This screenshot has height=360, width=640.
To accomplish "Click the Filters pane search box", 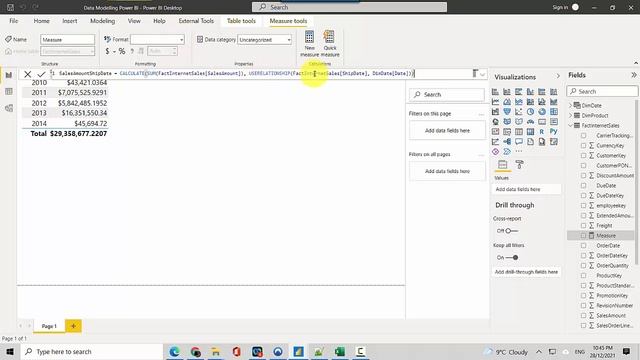I will pos(447,95).
